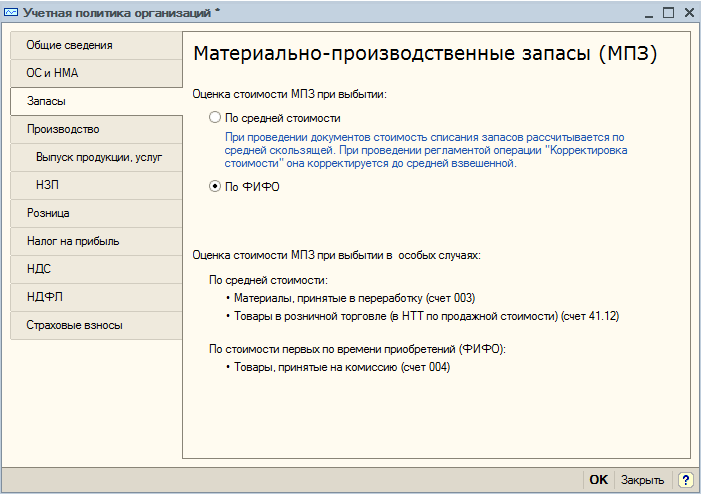Open the НДФЛ tab

tap(96, 297)
